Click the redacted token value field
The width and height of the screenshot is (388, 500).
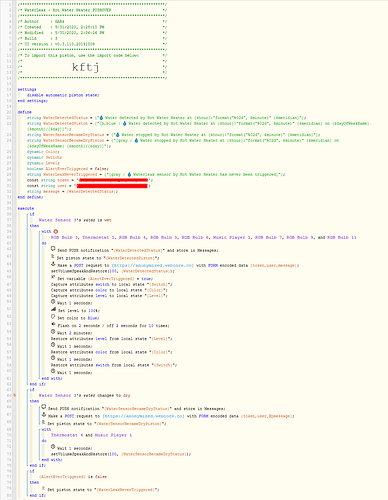click(x=113, y=180)
